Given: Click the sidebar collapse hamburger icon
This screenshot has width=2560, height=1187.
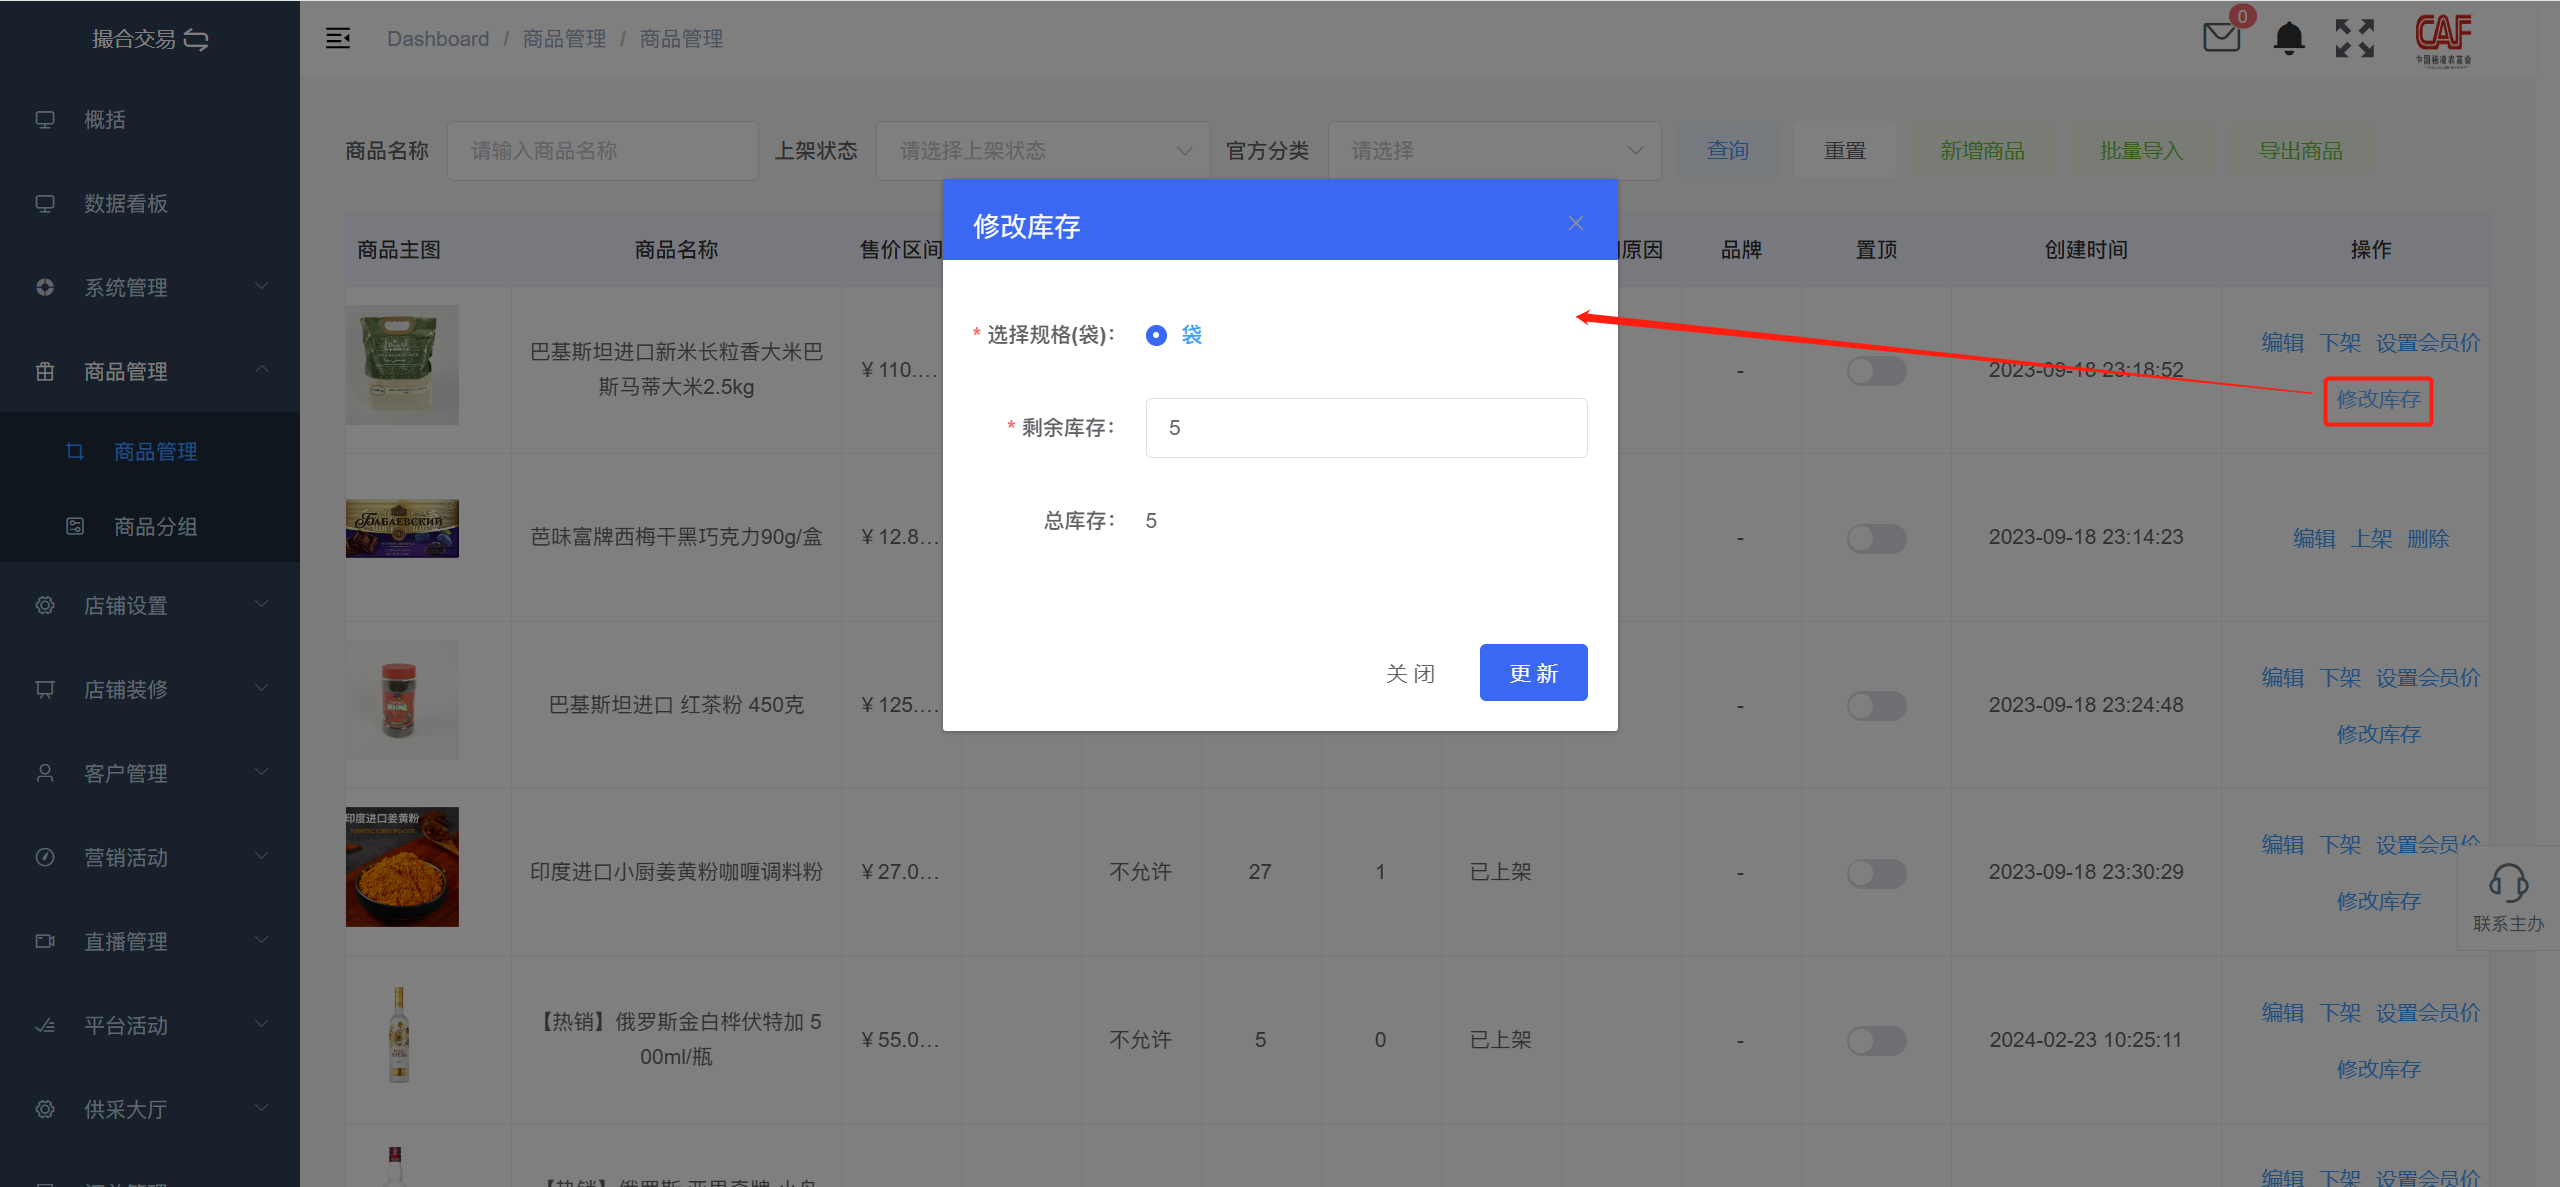Looking at the screenshot, I should (x=338, y=38).
